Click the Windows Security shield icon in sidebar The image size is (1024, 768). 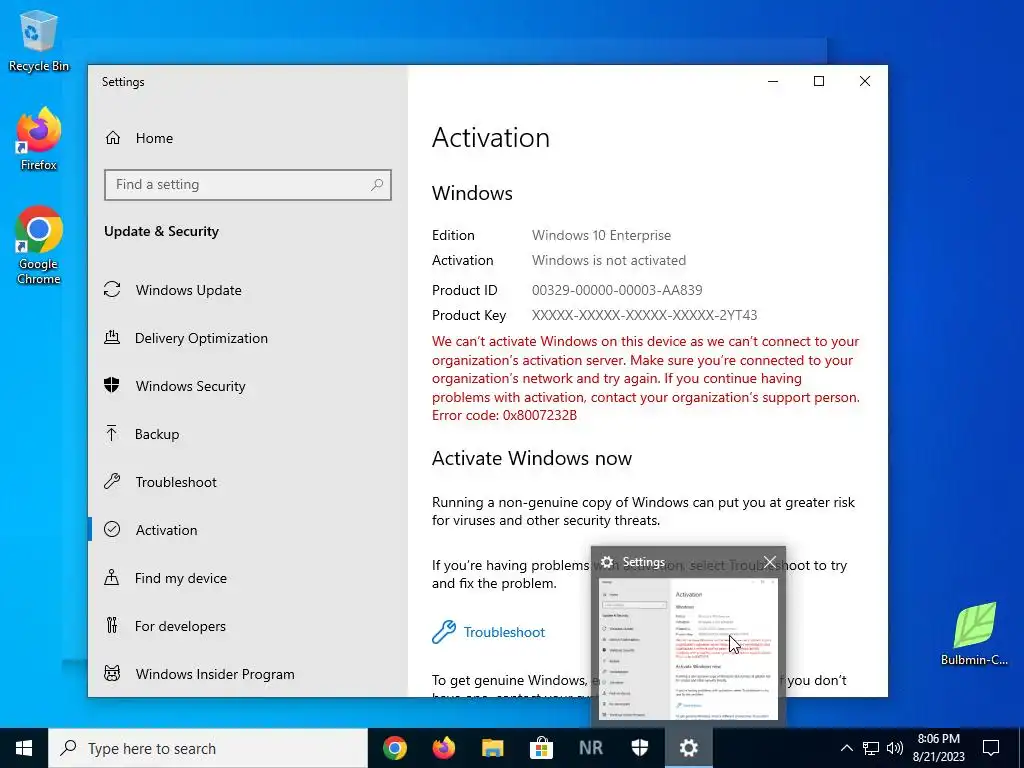[x=112, y=385]
